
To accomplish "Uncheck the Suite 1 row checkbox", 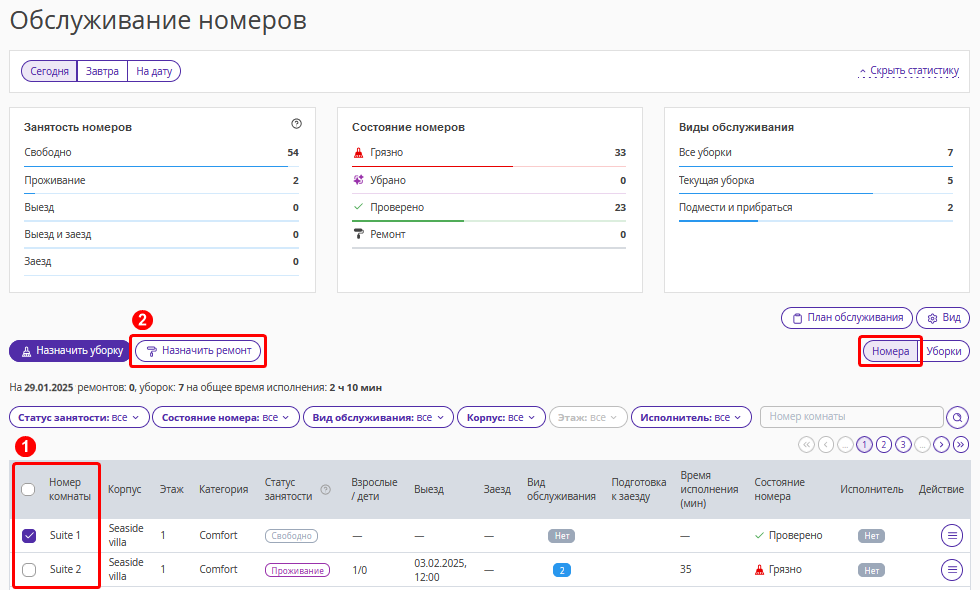I will tap(29, 536).
